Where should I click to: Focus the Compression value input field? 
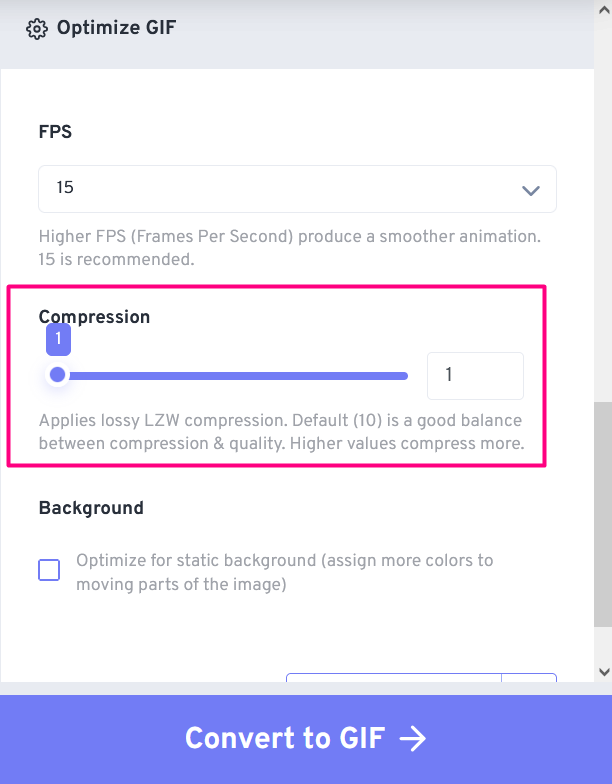(x=475, y=375)
